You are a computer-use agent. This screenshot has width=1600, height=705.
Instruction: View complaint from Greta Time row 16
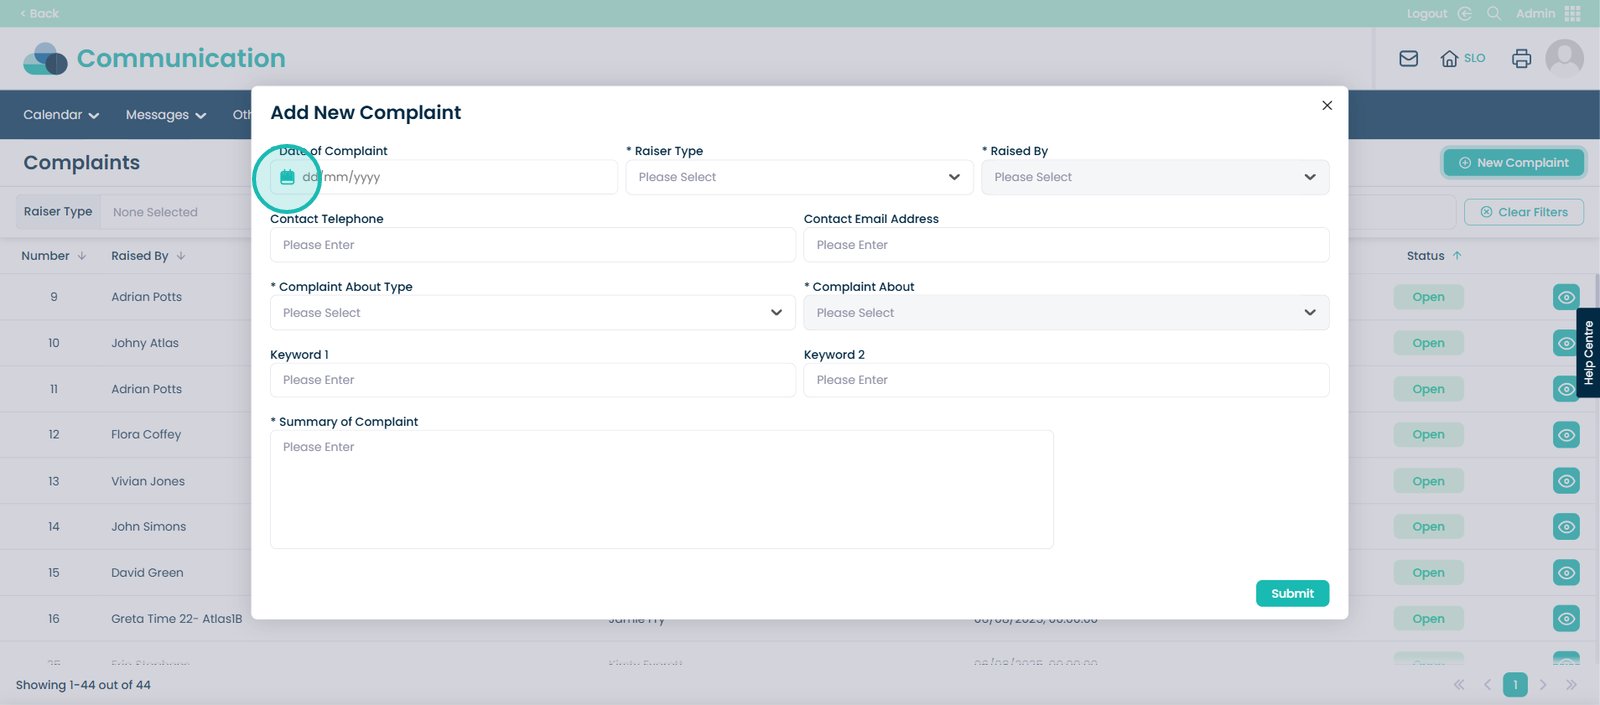(x=1566, y=619)
